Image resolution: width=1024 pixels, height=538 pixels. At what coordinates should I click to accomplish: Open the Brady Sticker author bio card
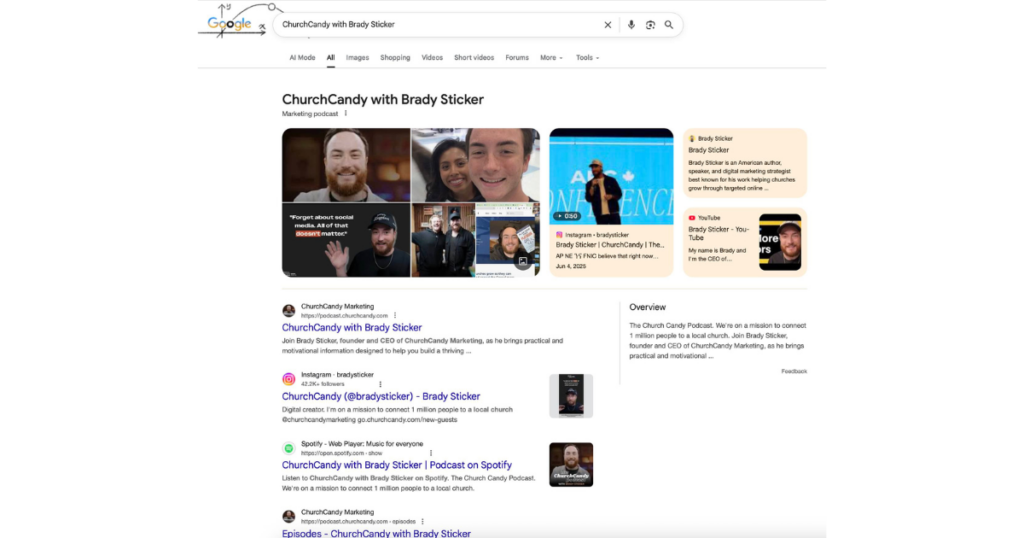745,163
